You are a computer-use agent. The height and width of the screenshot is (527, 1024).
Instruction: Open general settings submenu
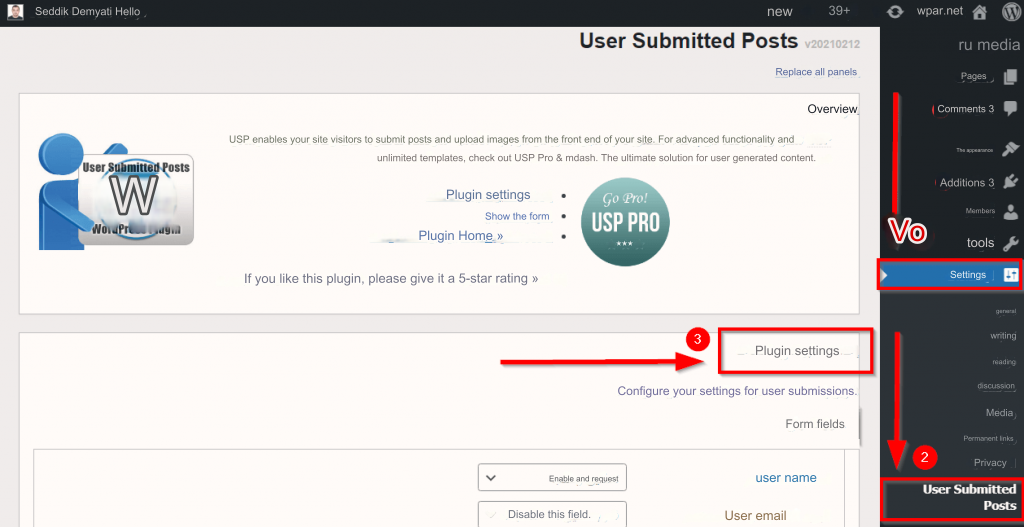(1006, 311)
